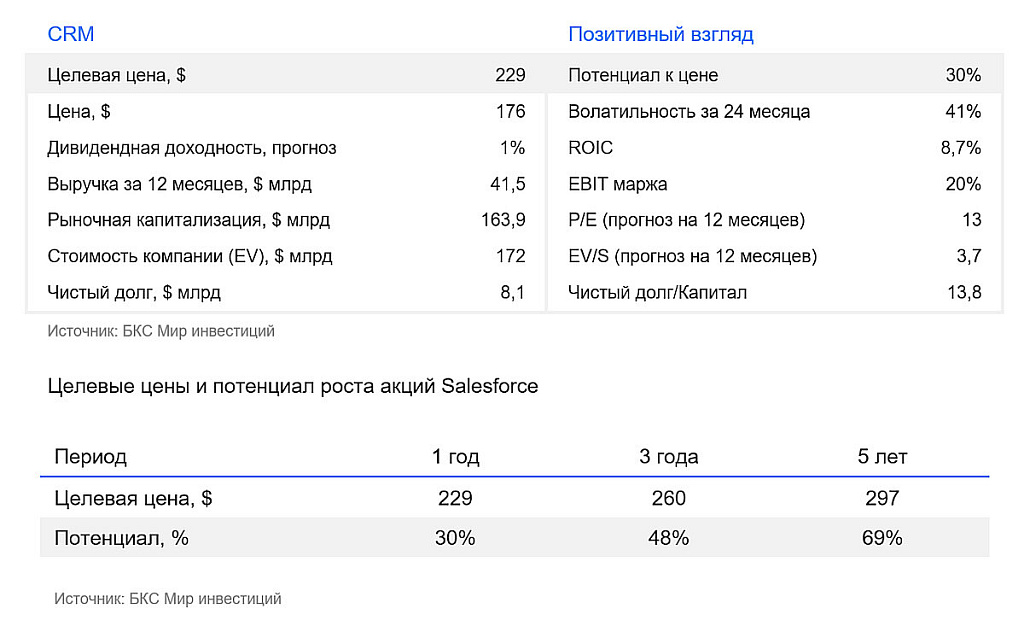Click the revenue value 41,5
This screenshot has height=620, width=1024.
click(510, 184)
